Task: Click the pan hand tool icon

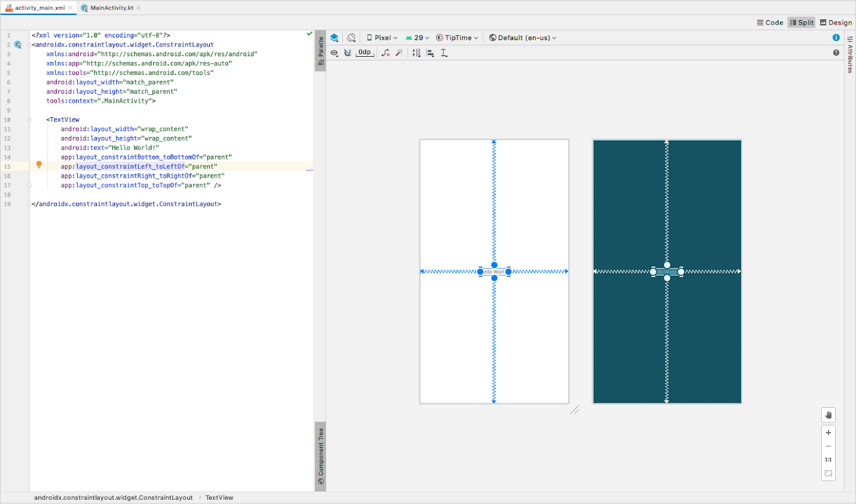Action: tap(828, 415)
